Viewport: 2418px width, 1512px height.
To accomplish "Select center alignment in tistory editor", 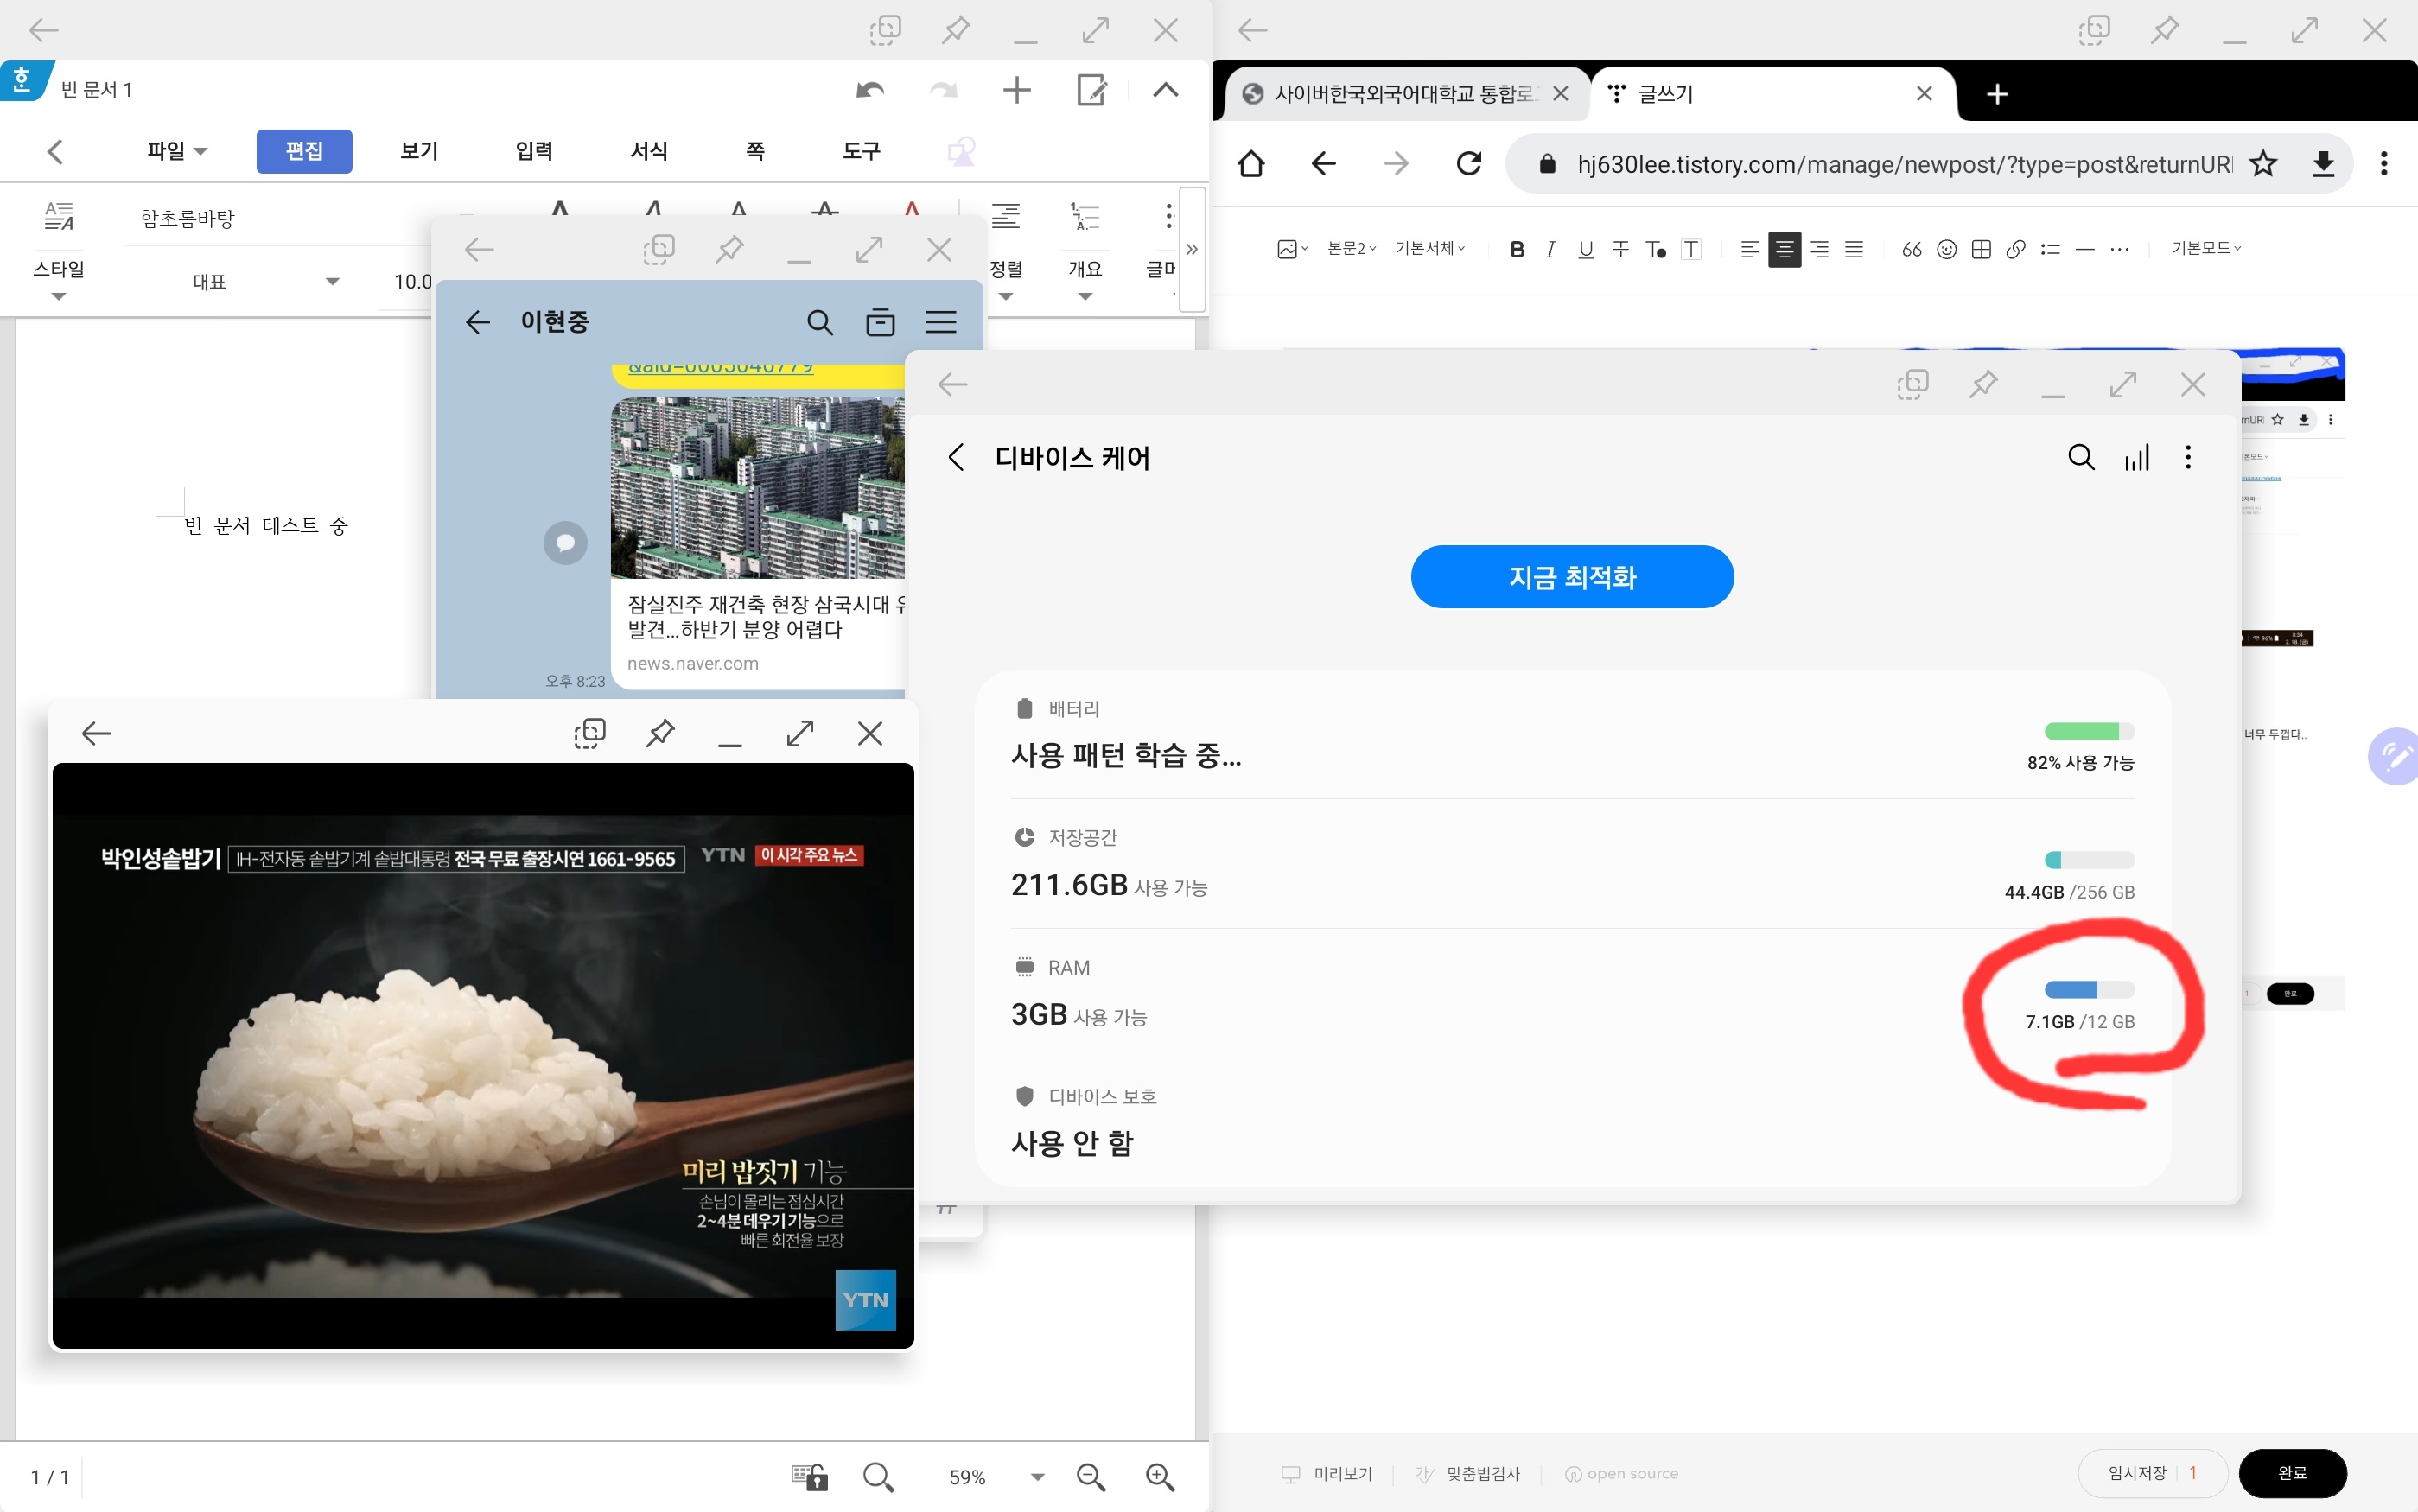I will (1784, 250).
